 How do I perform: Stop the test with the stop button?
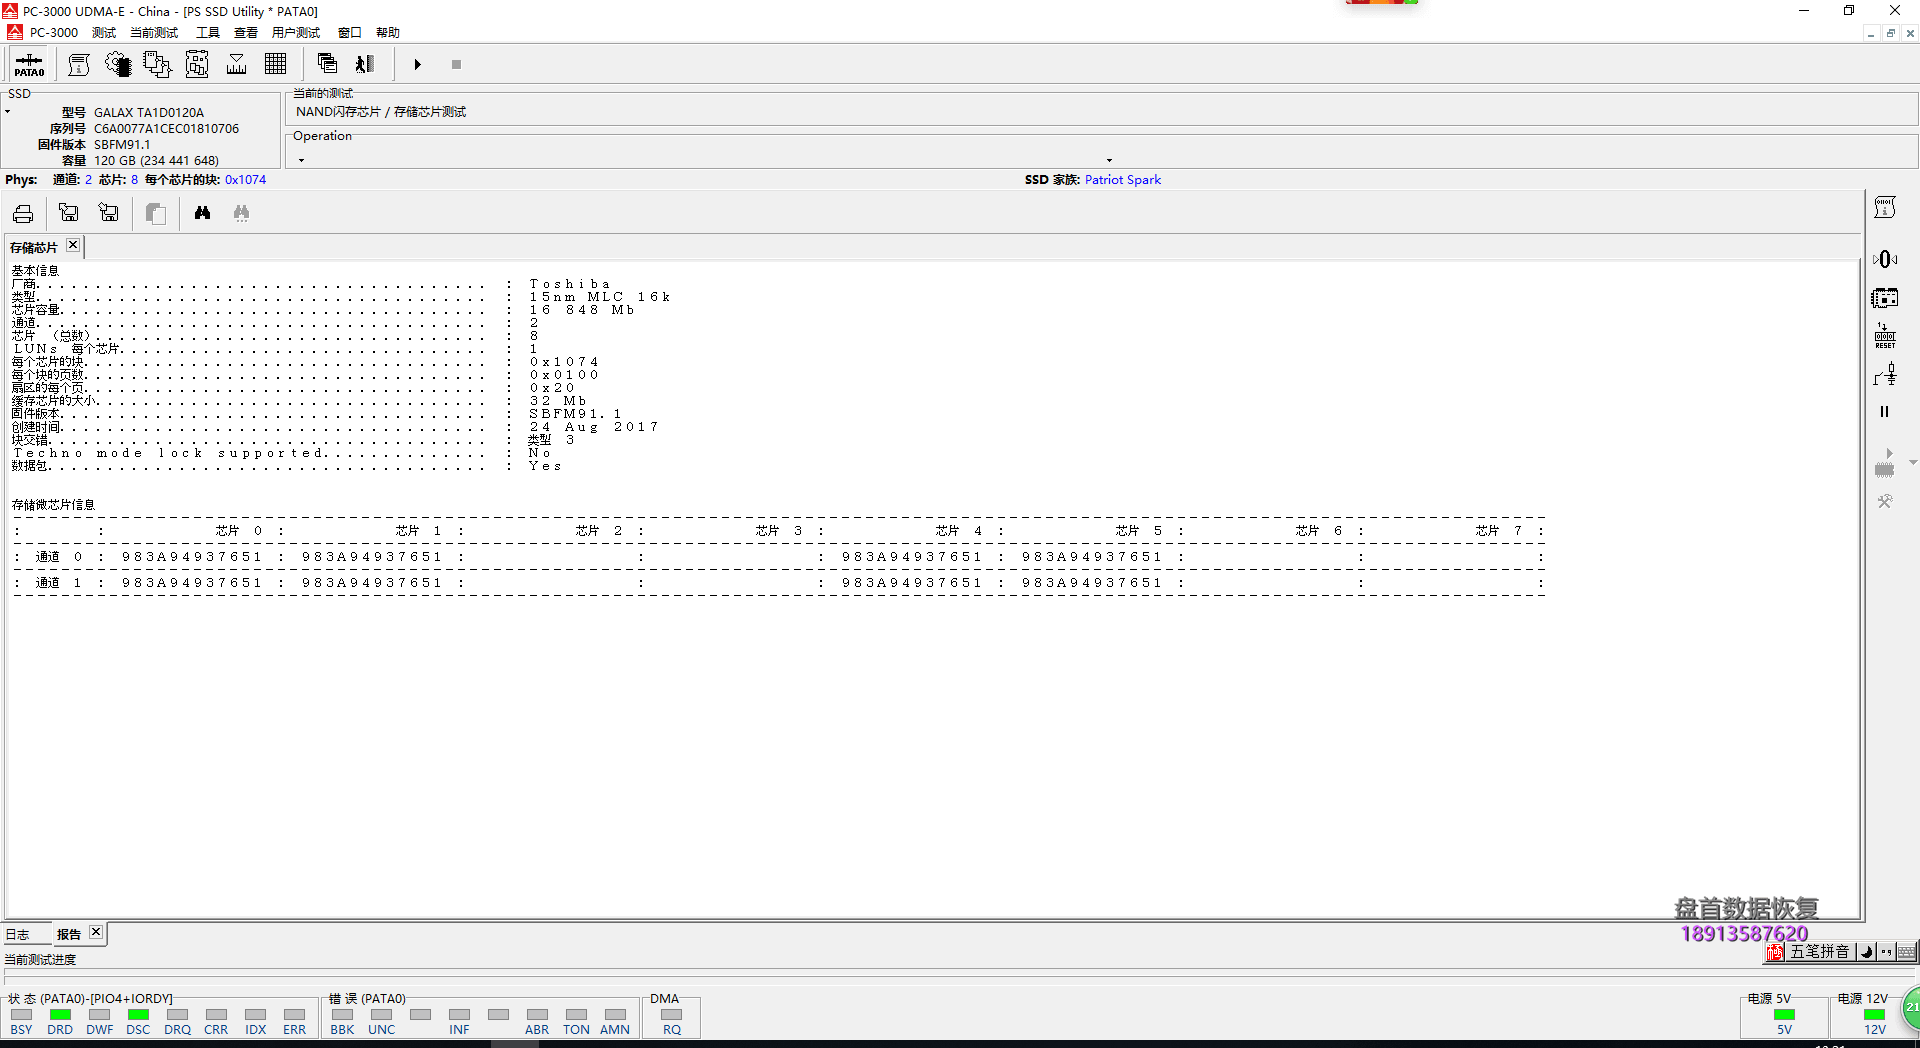456,65
